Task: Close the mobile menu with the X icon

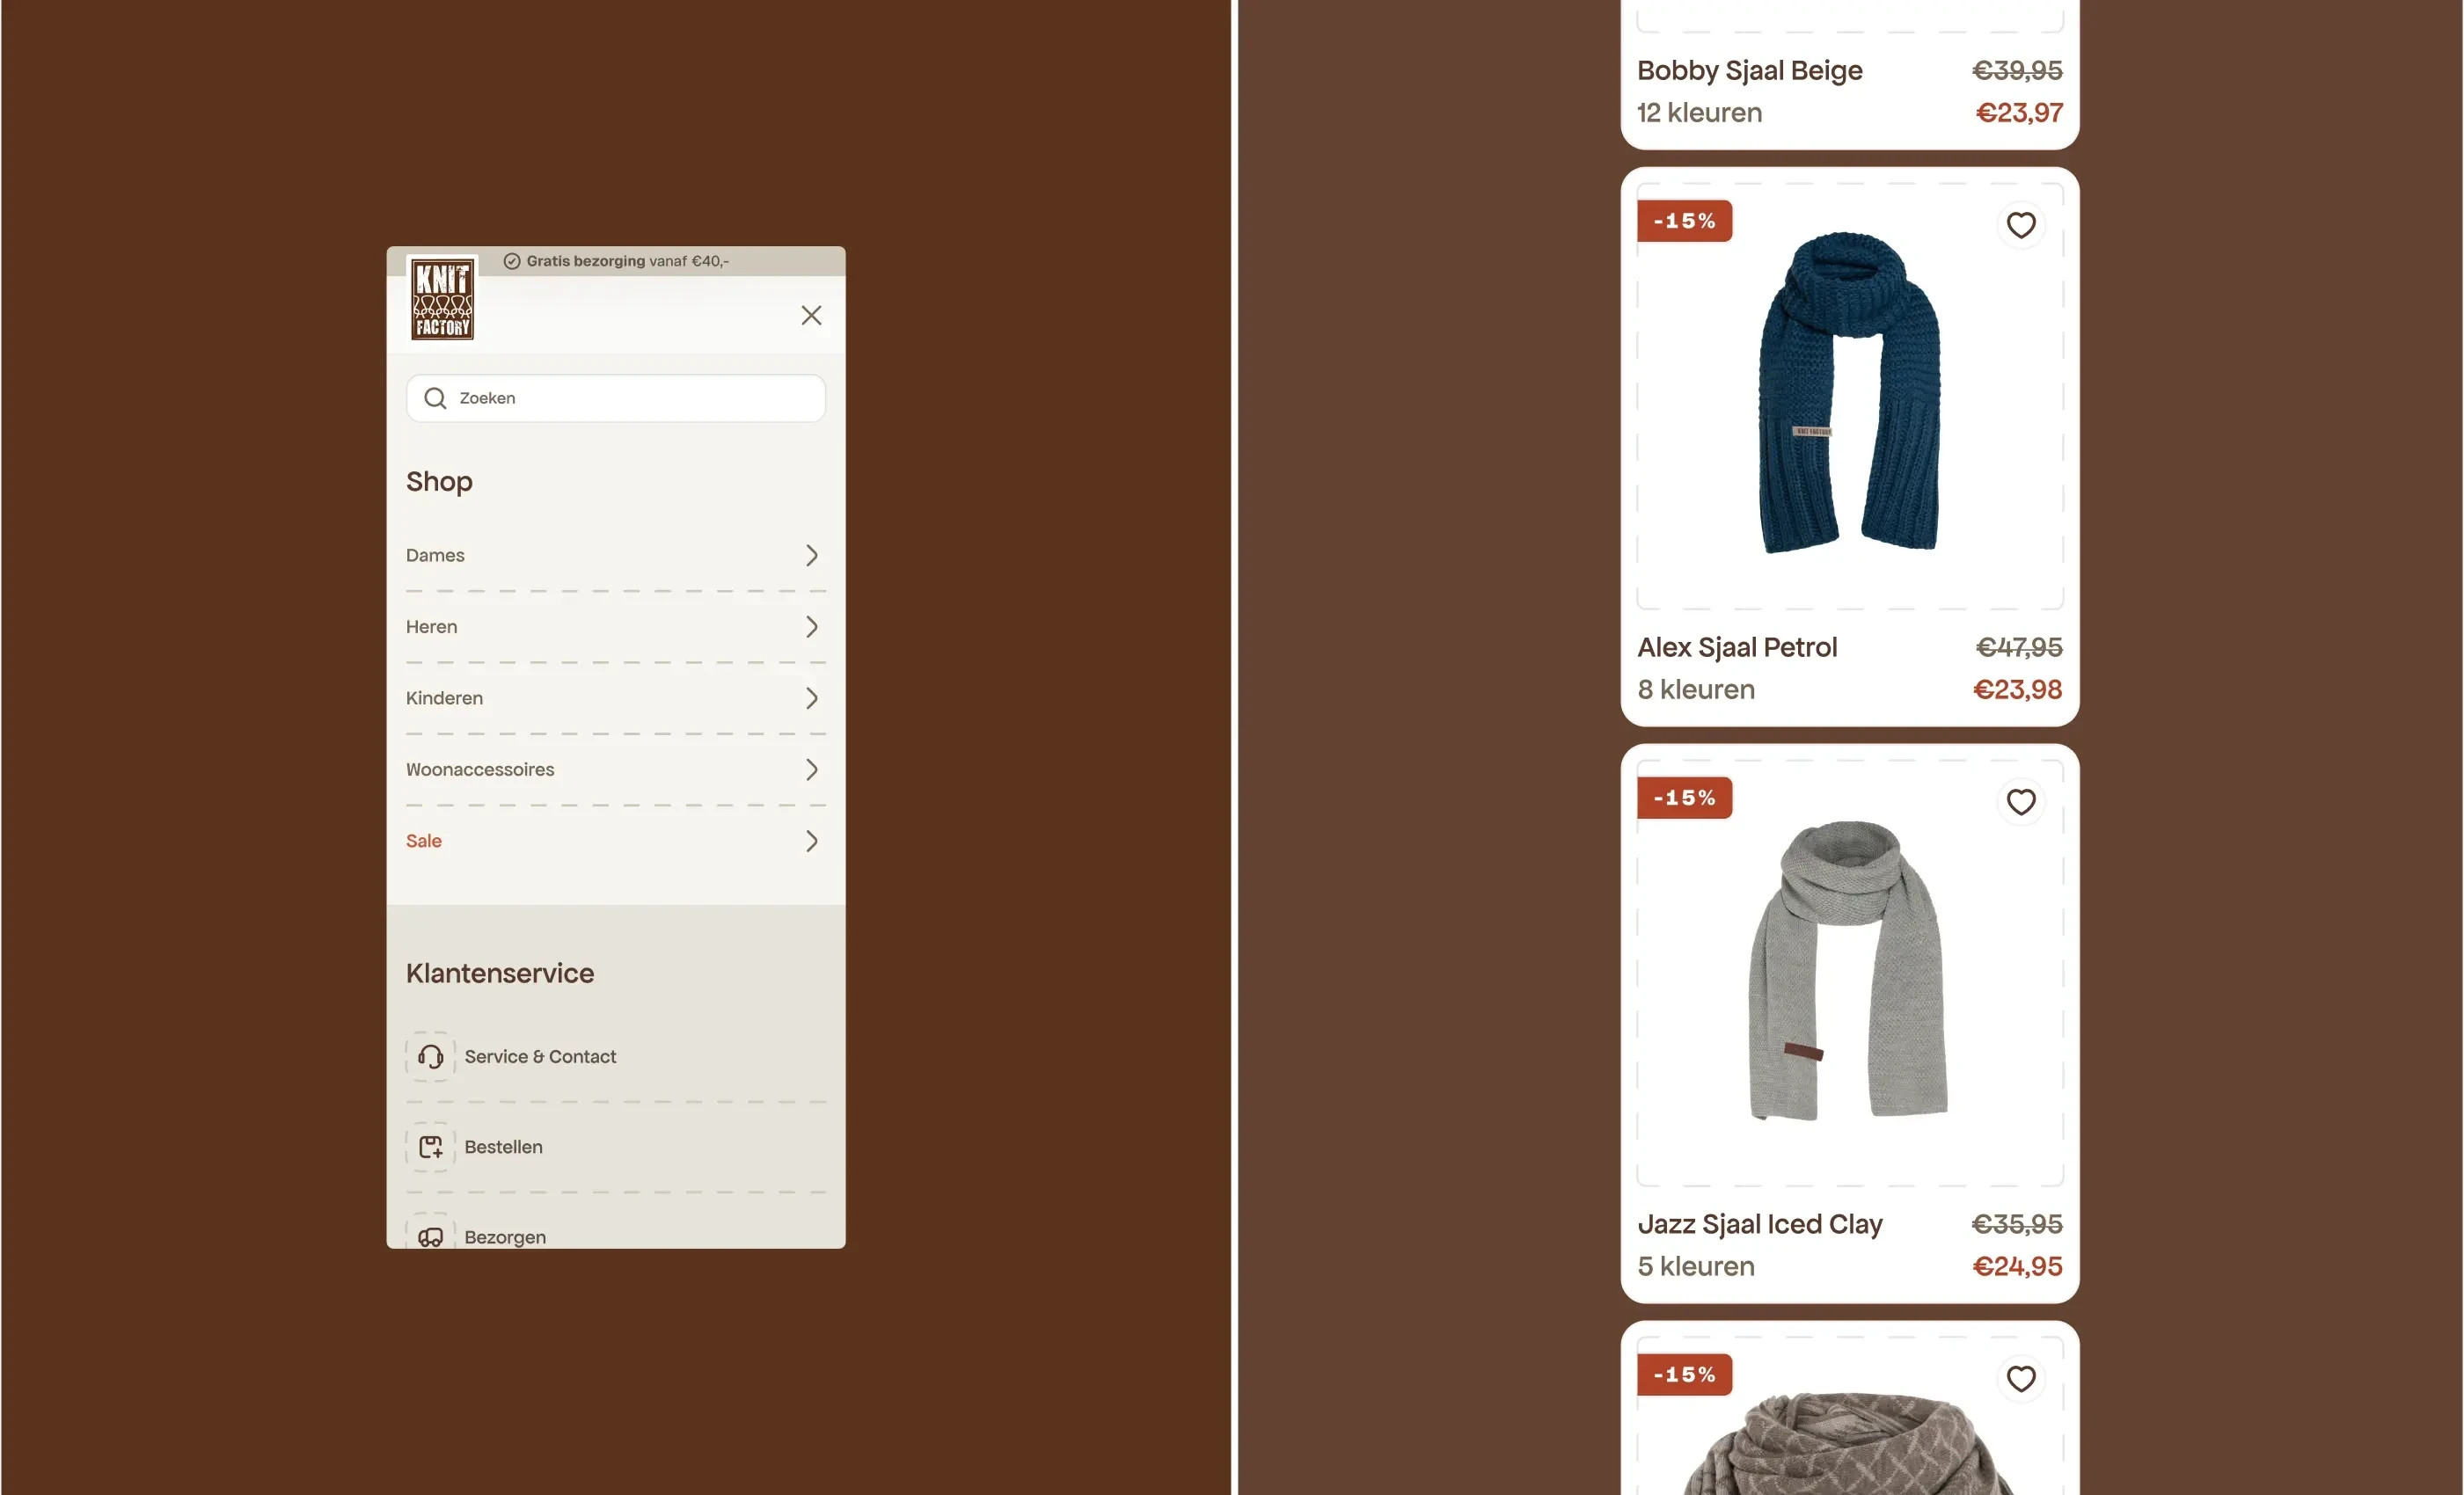Action: pyautogui.click(x=811, y=315)
